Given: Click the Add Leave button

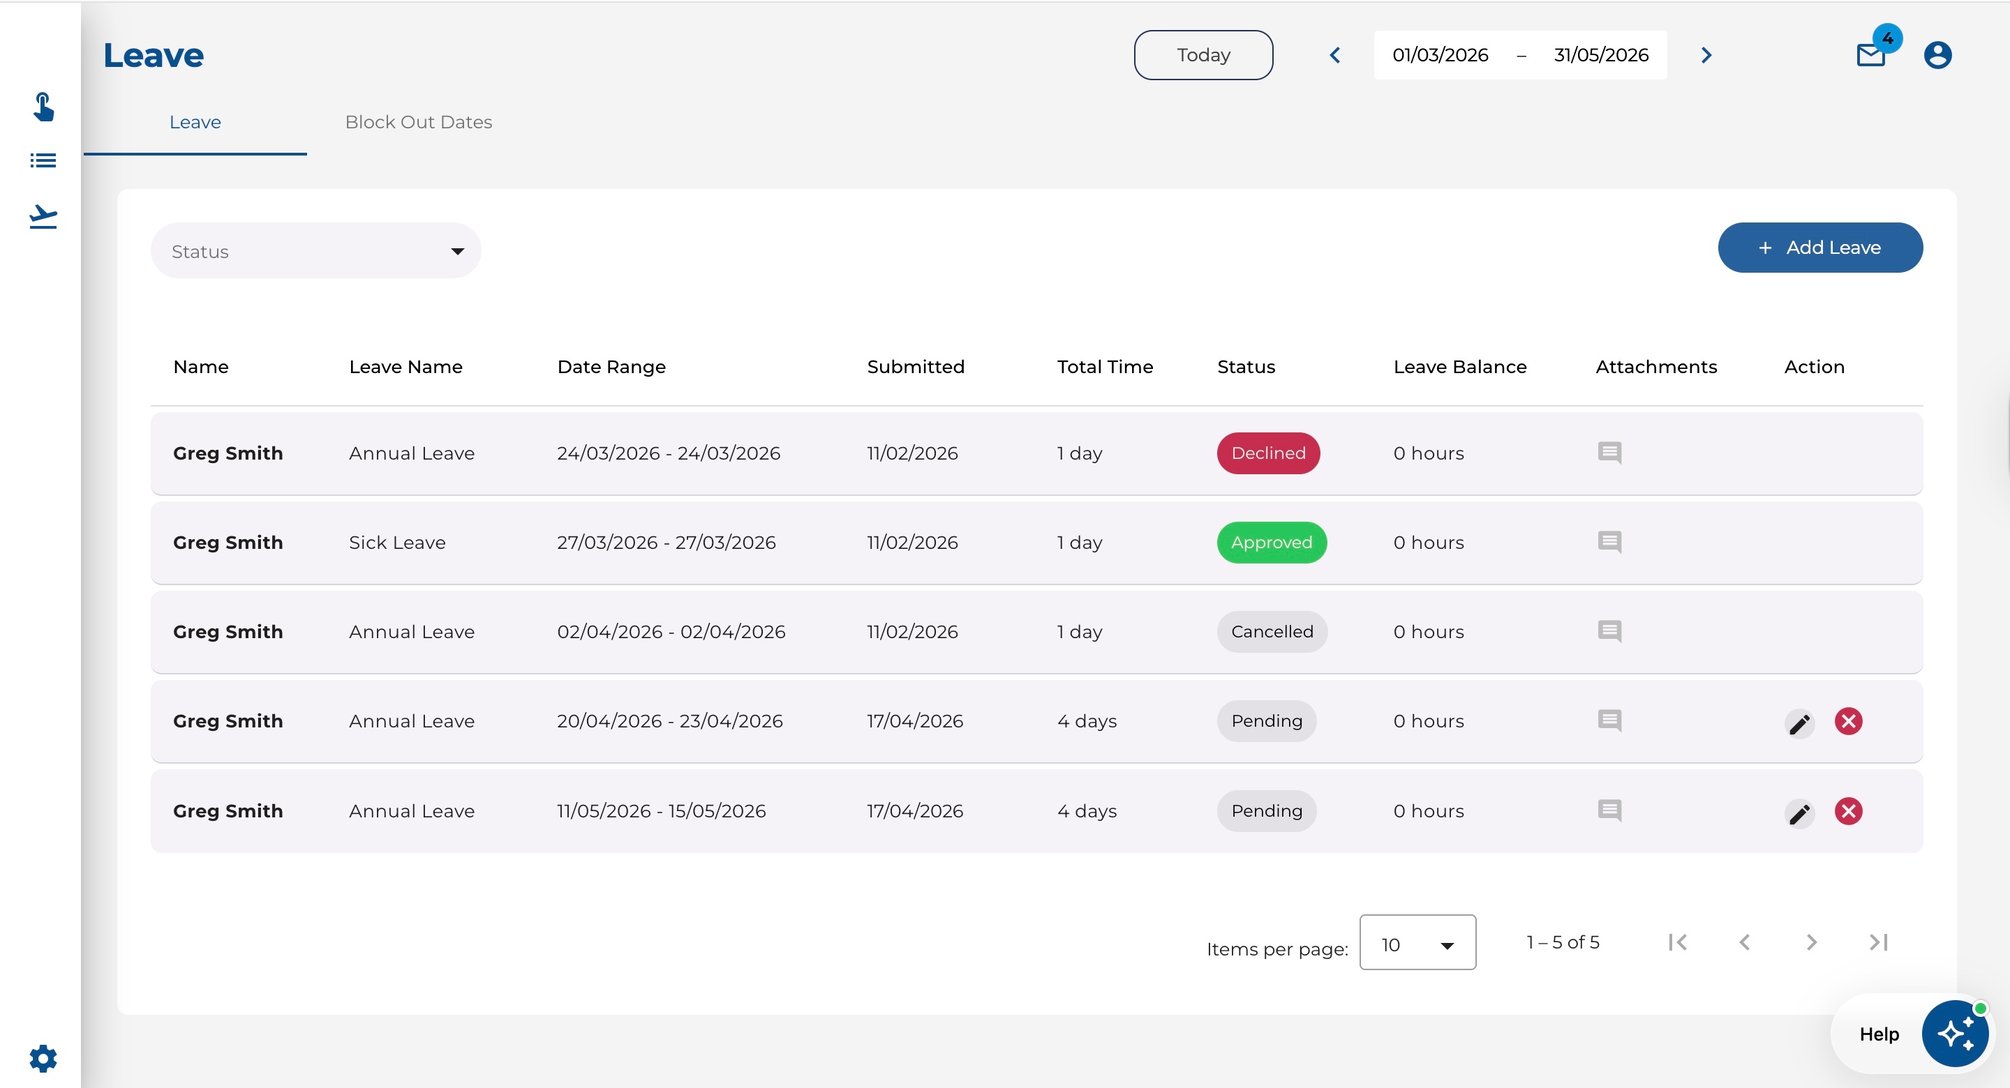Looking at the screenshot, I should coord(1820,247).
